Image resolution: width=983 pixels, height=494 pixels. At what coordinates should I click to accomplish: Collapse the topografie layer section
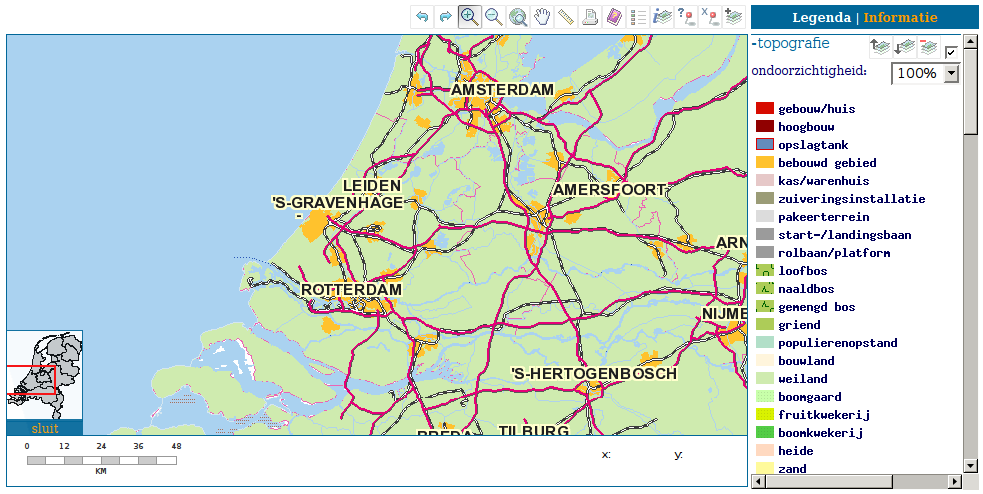click(x=754, y=44)
